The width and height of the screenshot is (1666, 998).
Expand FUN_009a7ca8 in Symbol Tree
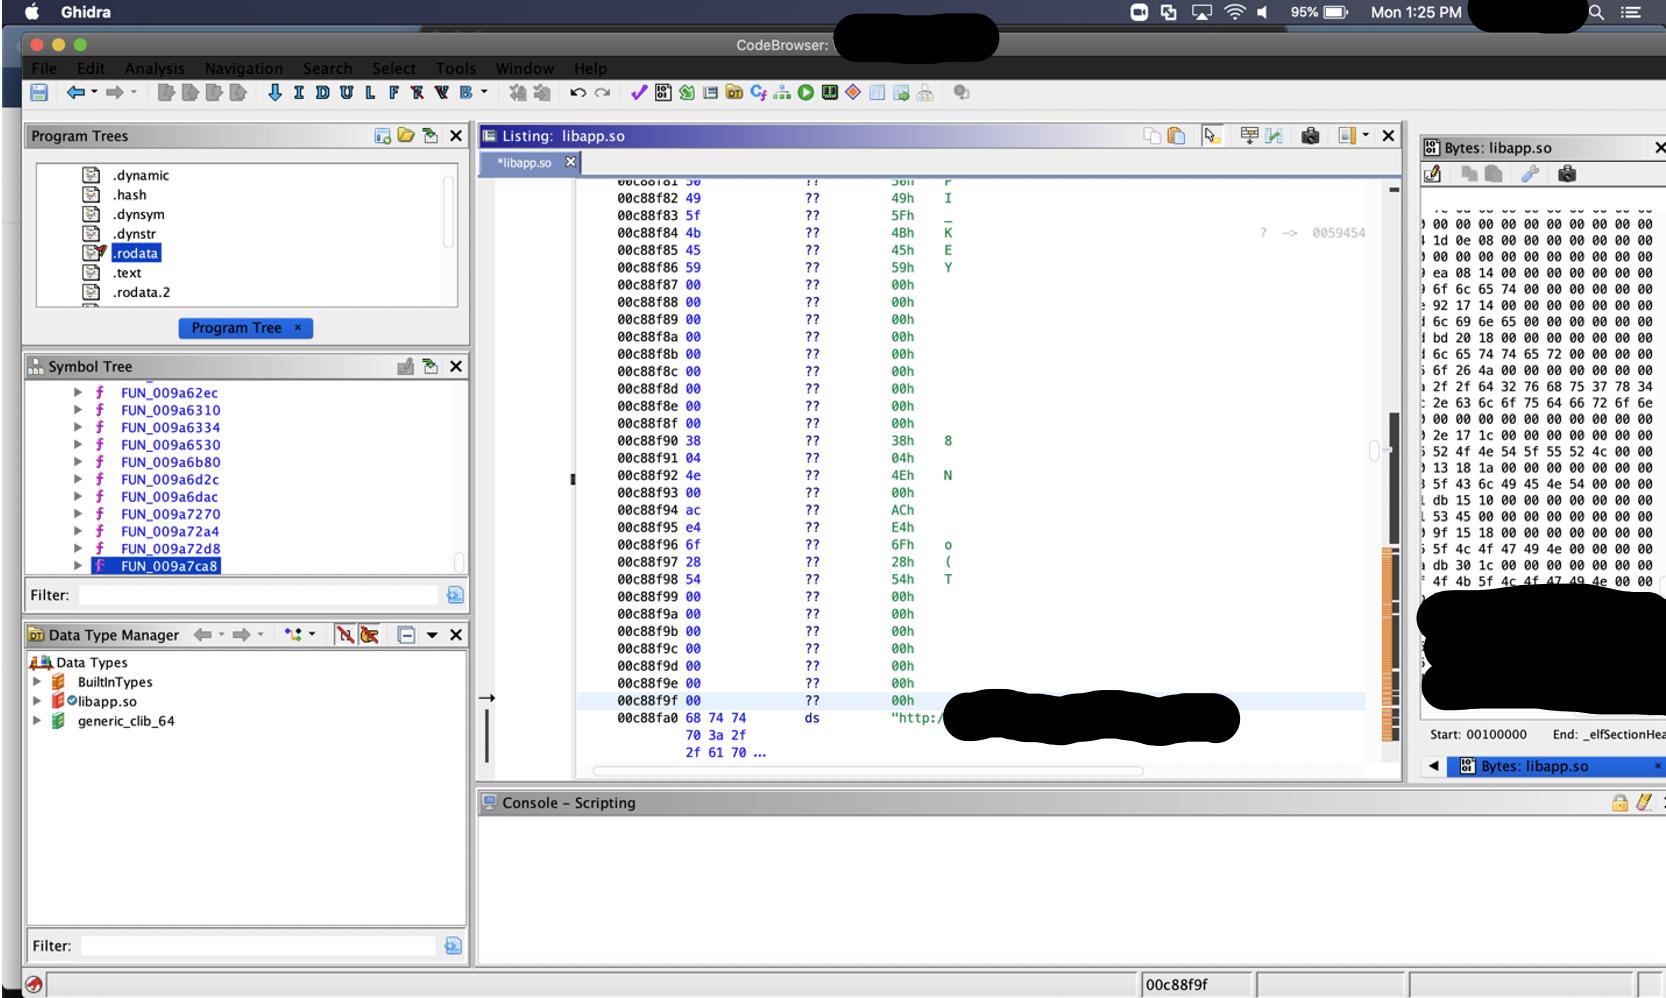(78, 566)
